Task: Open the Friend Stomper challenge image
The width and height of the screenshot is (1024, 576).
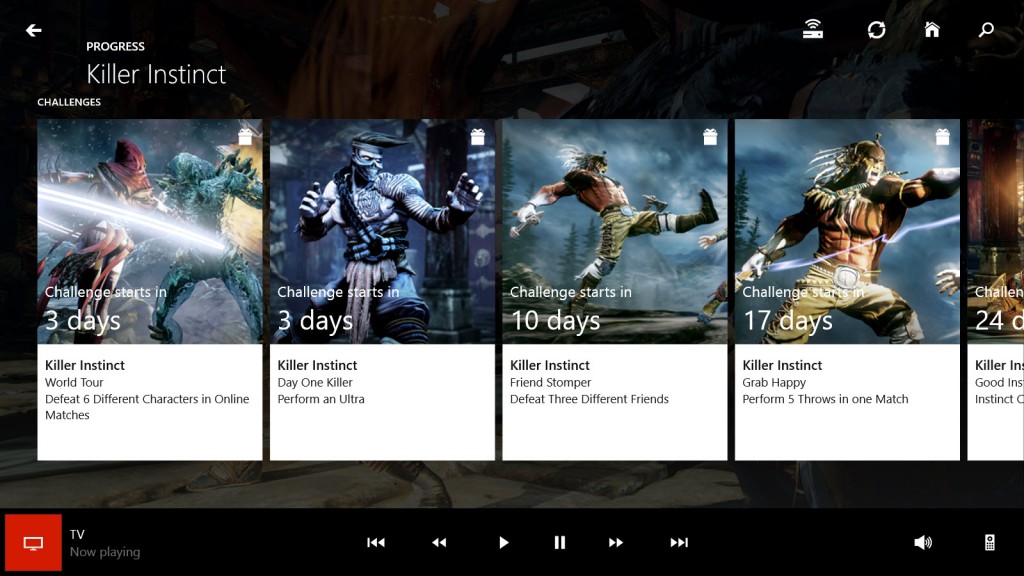Action: tap(615, 231)
